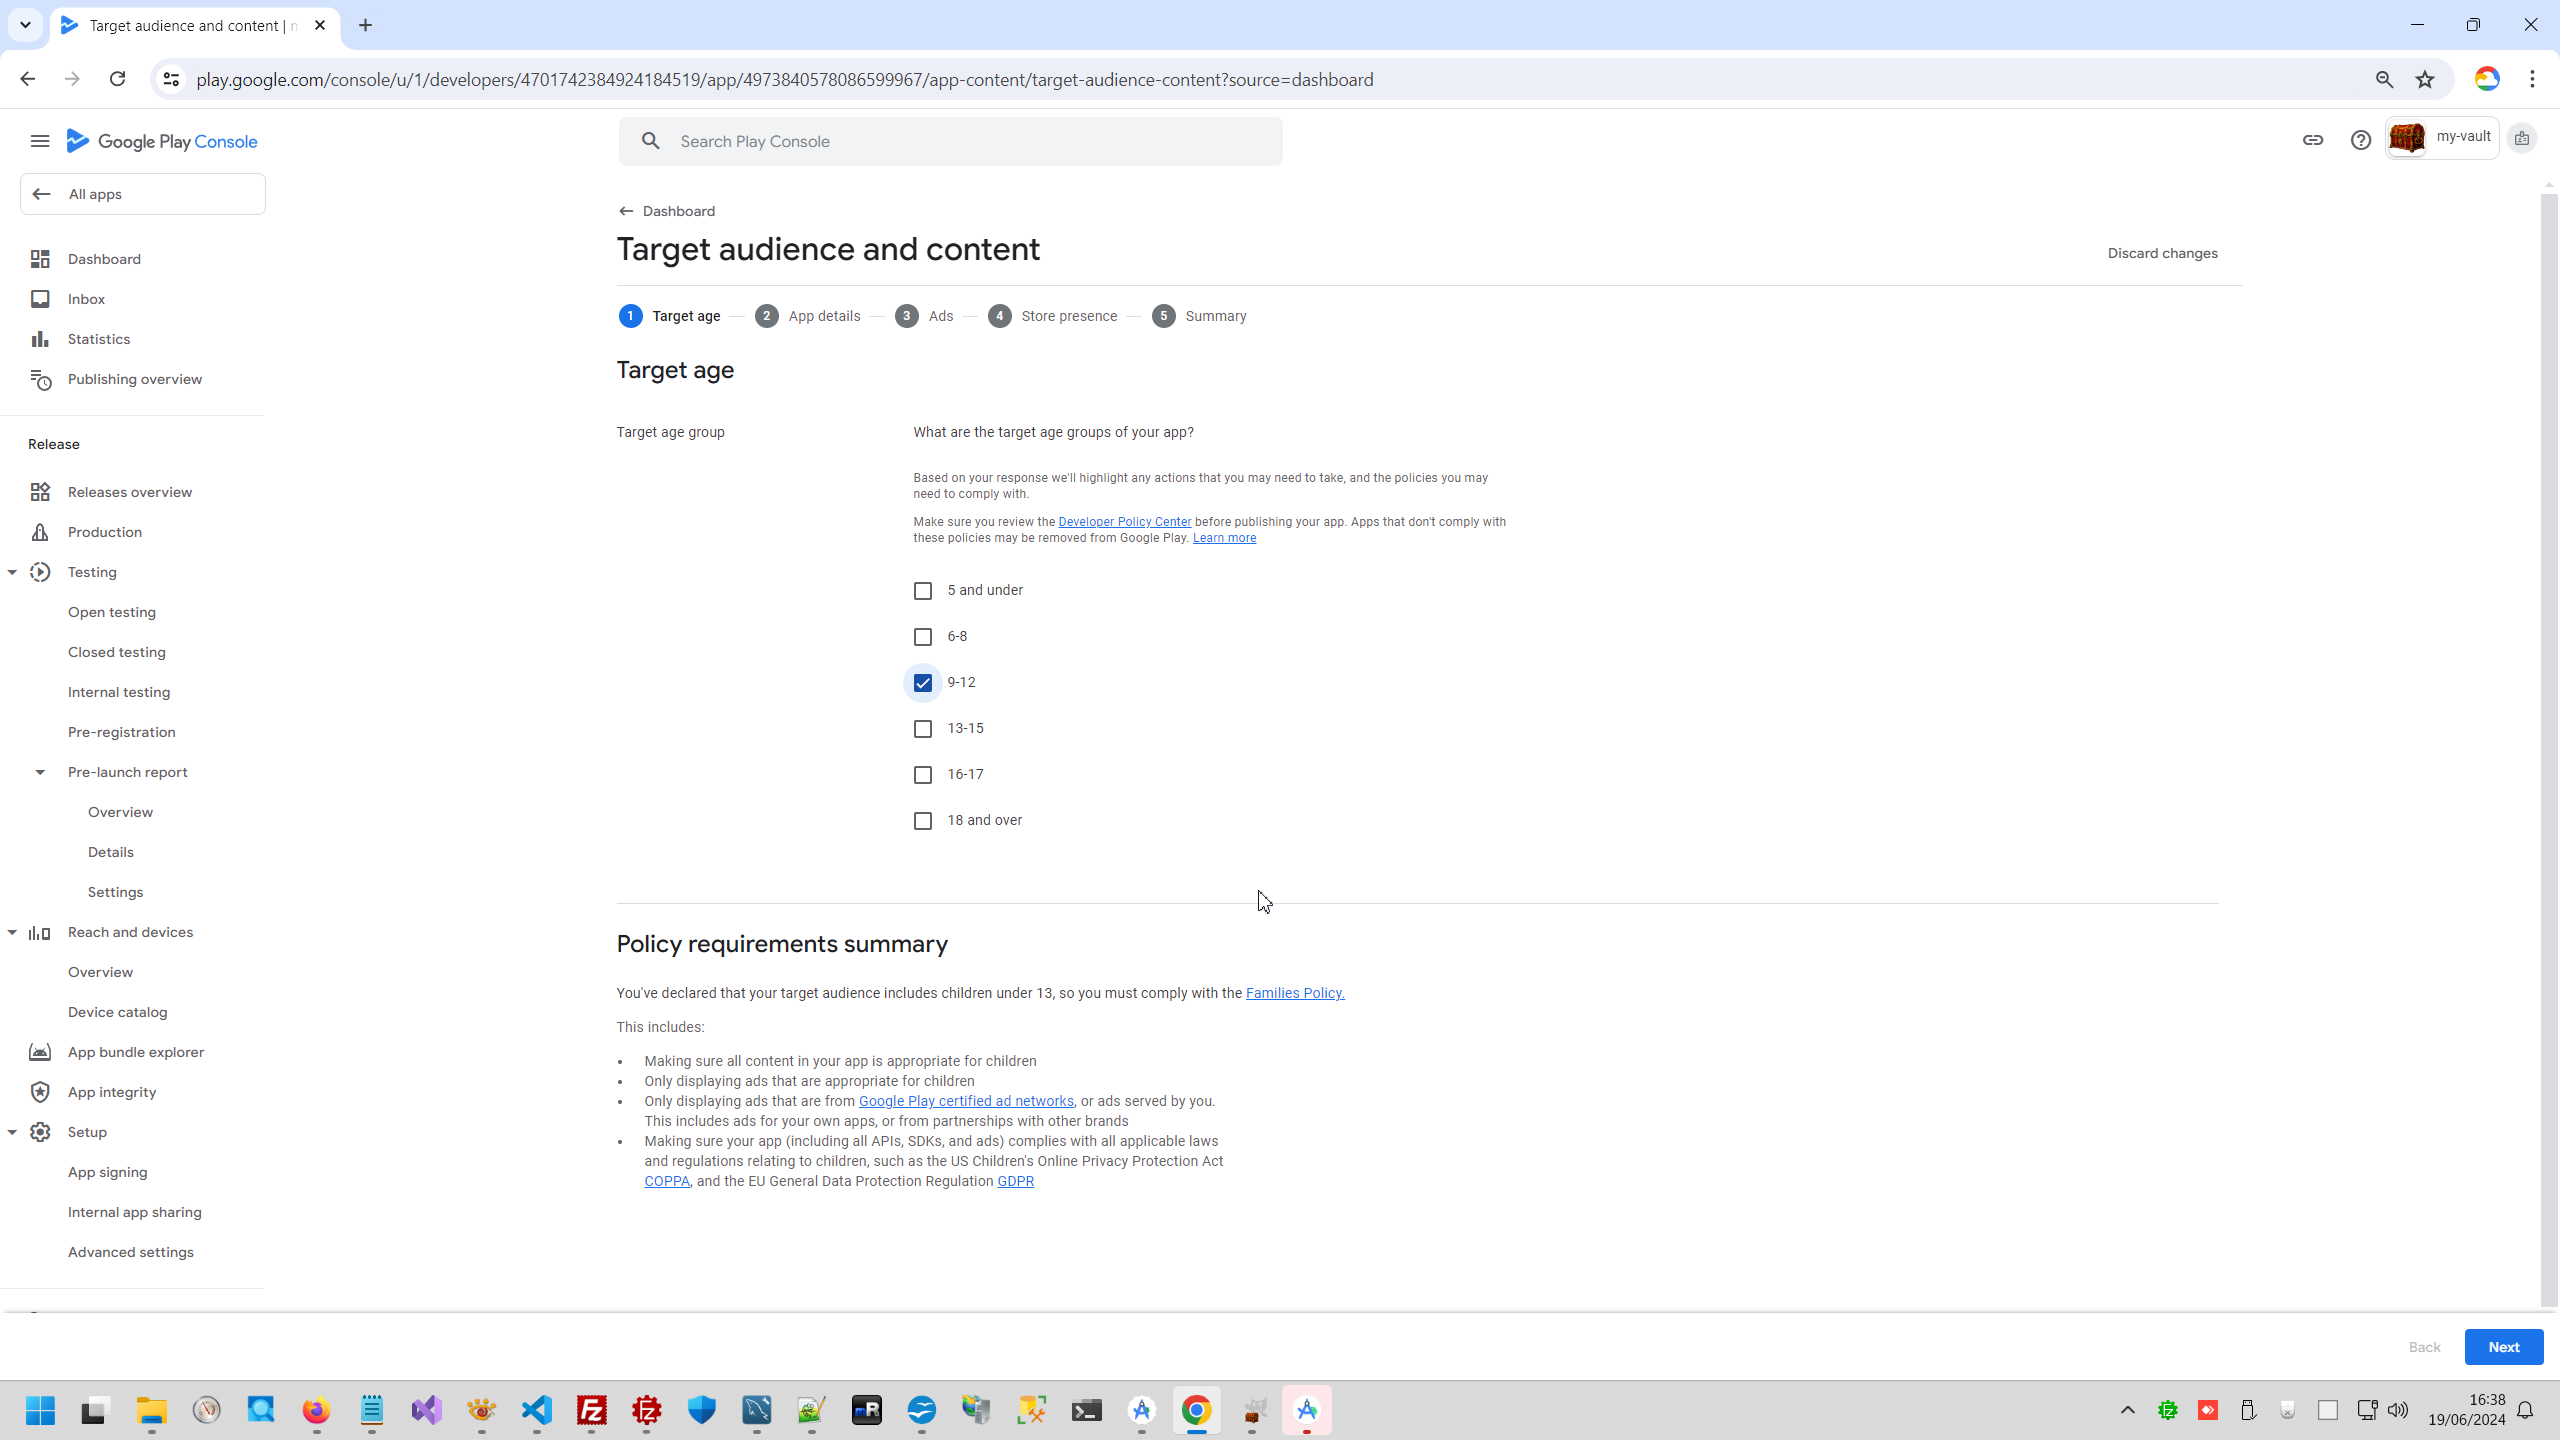Click the blue Next button
Image resolution: width=2560 pixels, height=1440 pixels.
point(2503,1347)
